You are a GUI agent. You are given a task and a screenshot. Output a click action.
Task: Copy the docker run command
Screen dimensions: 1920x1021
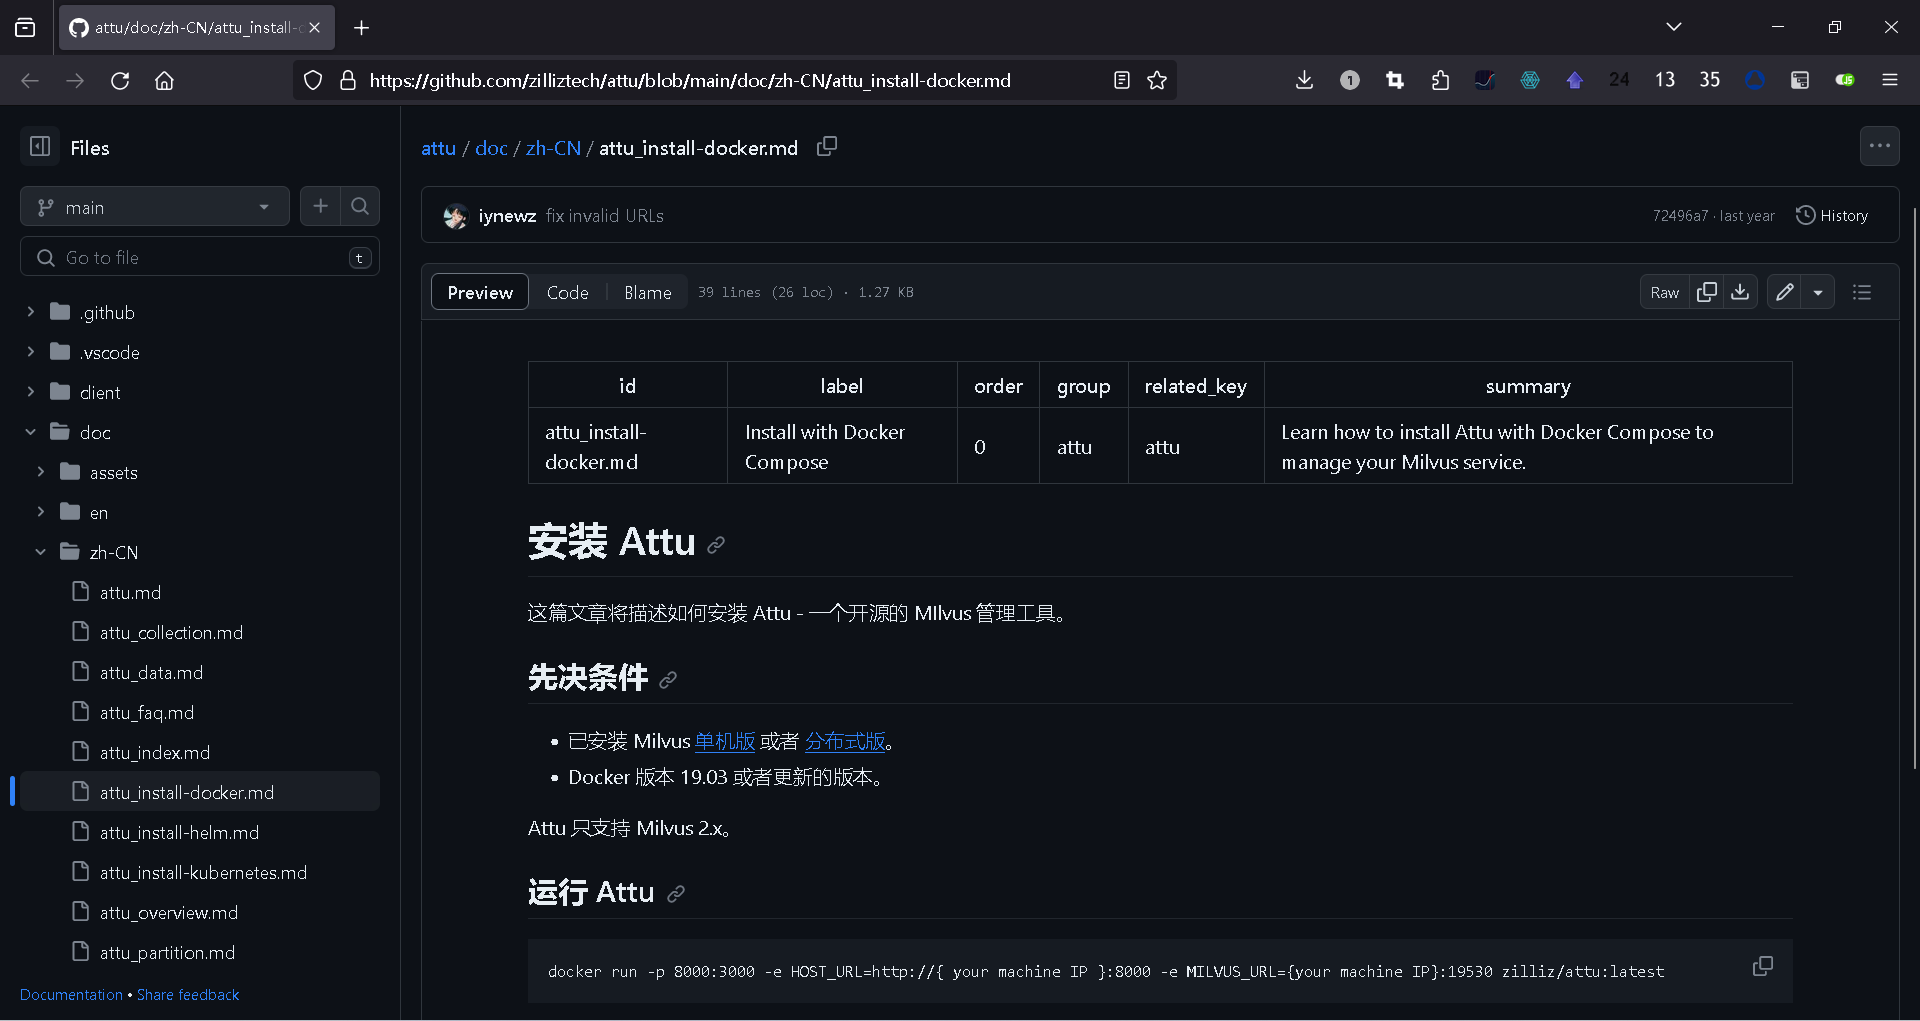point(1763,966)
